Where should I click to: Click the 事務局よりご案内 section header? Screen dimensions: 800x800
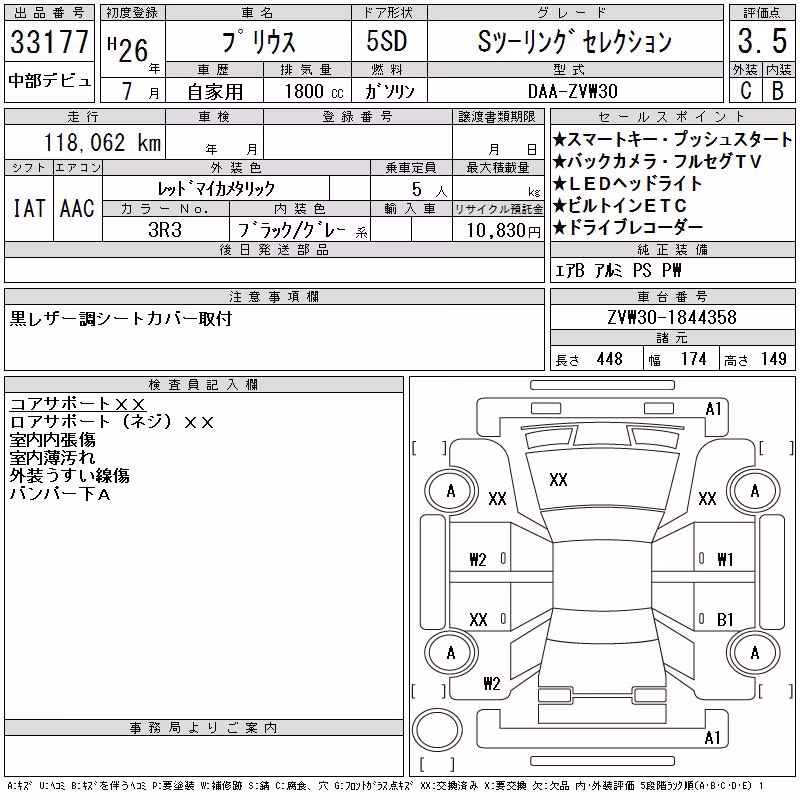tap(203, 728)
